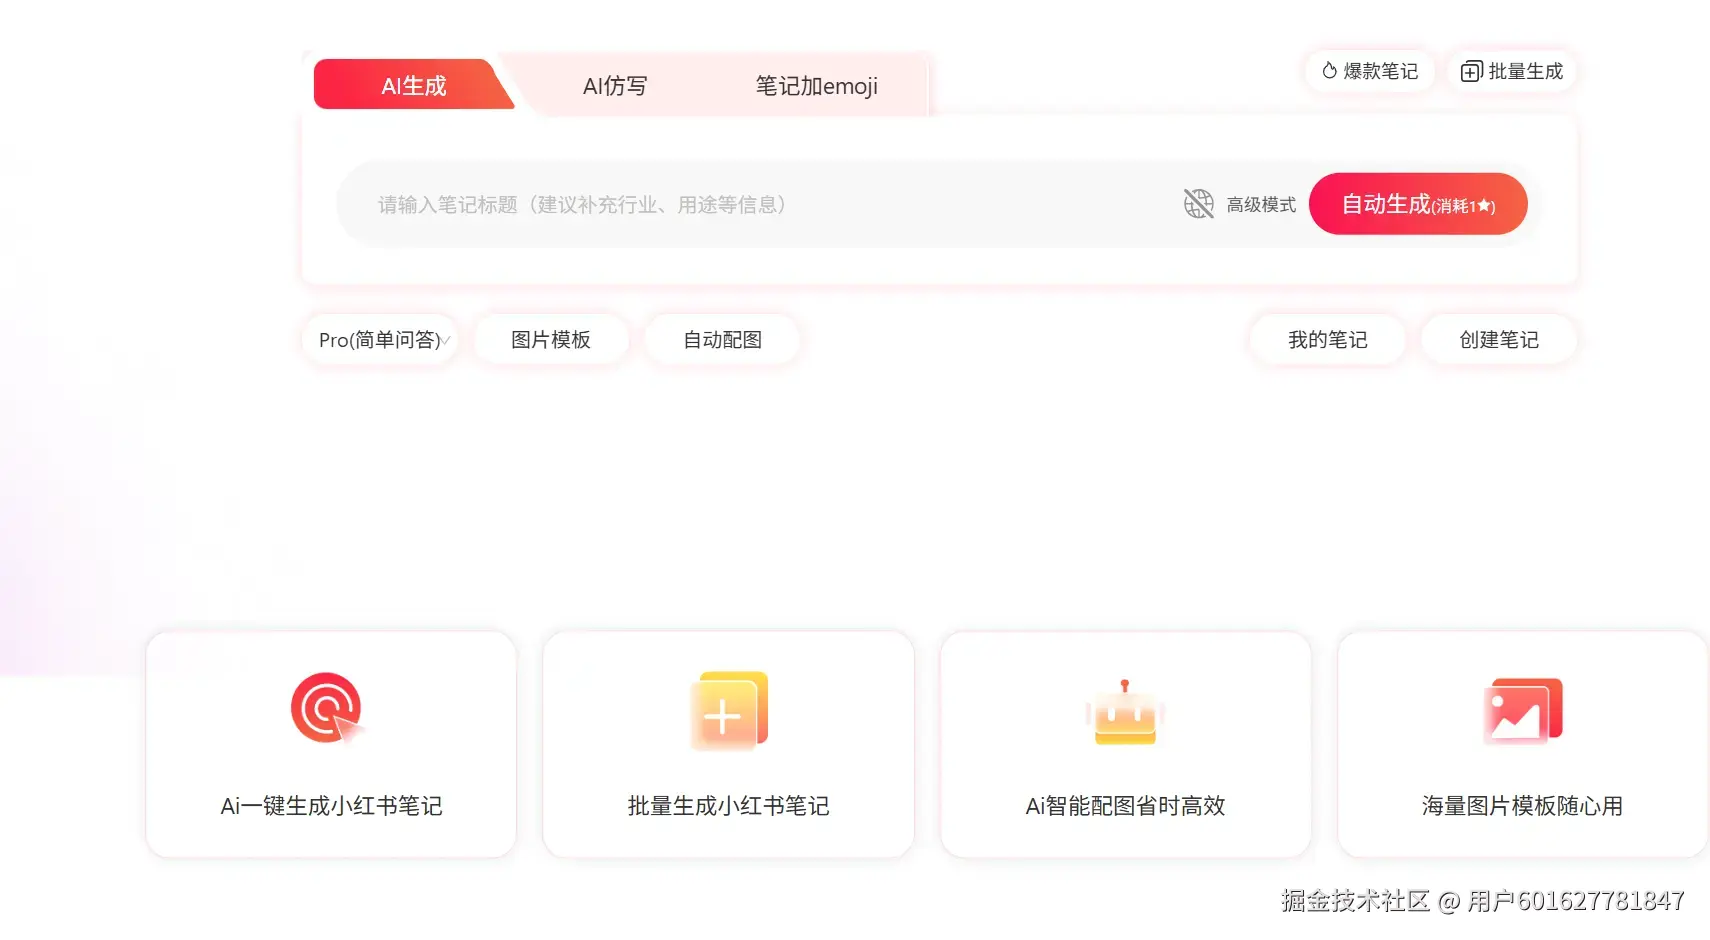Switch to the AI生成 tab
1710x940 pixels.
click(x=413, y=85)
